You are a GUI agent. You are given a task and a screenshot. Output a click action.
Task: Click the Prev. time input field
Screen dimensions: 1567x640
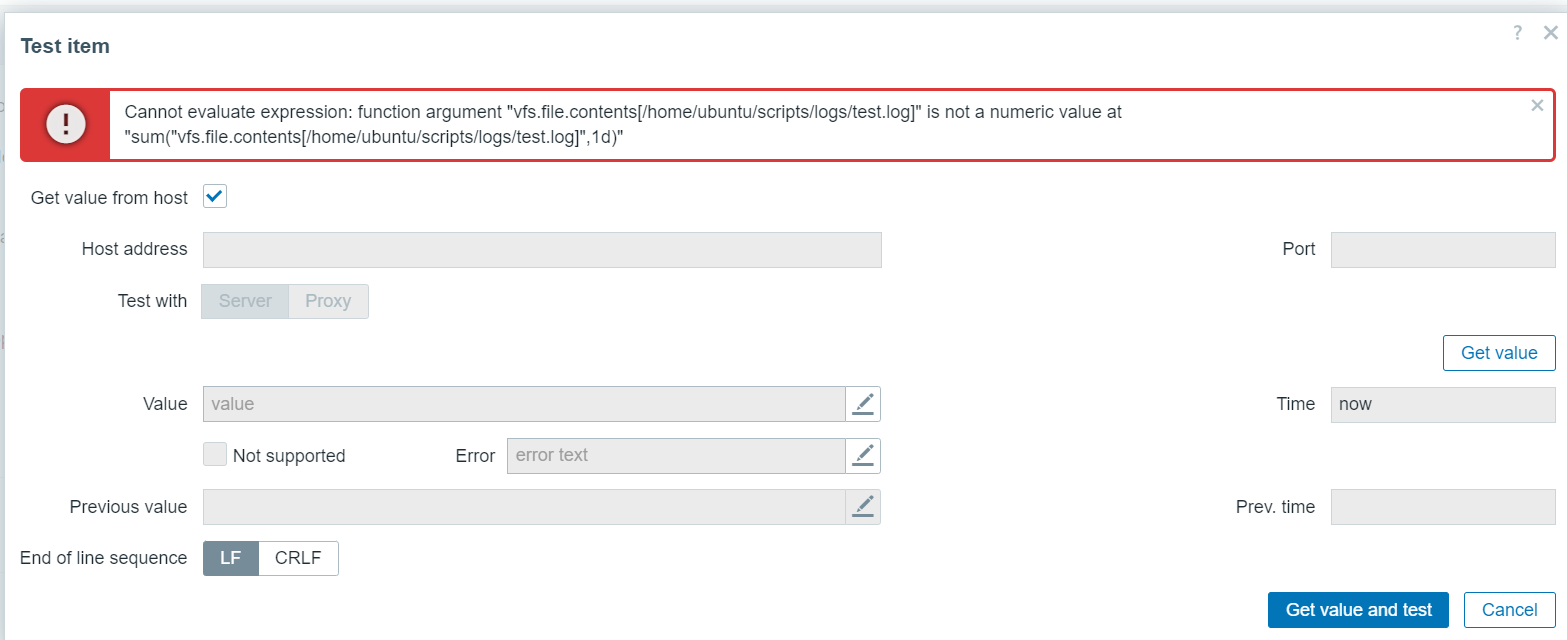[x=1443, y=507]
